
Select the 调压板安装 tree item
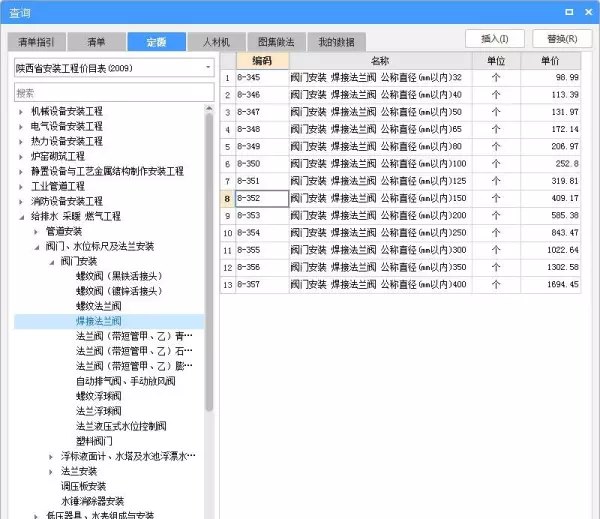(x=83, y=486)
